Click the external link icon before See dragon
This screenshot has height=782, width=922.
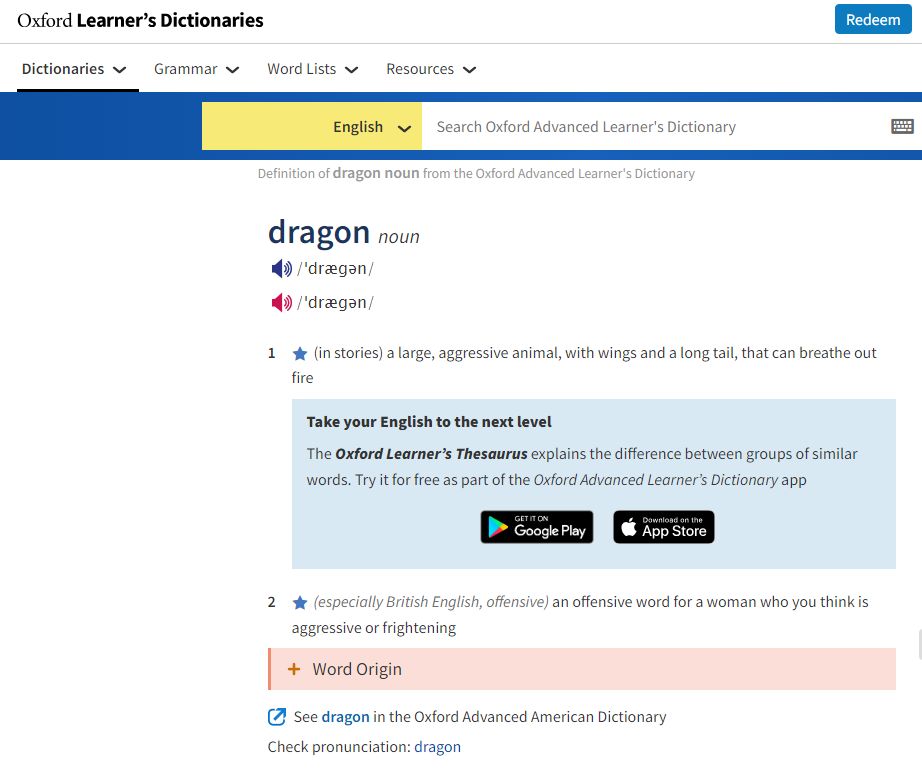coord(277,717)
